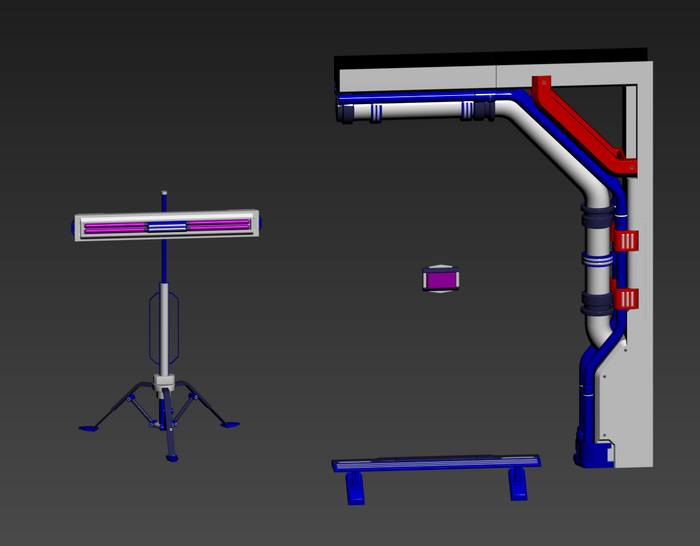
Task: Select the red diagonal support bracket
Action: click(x=583, y=124)
